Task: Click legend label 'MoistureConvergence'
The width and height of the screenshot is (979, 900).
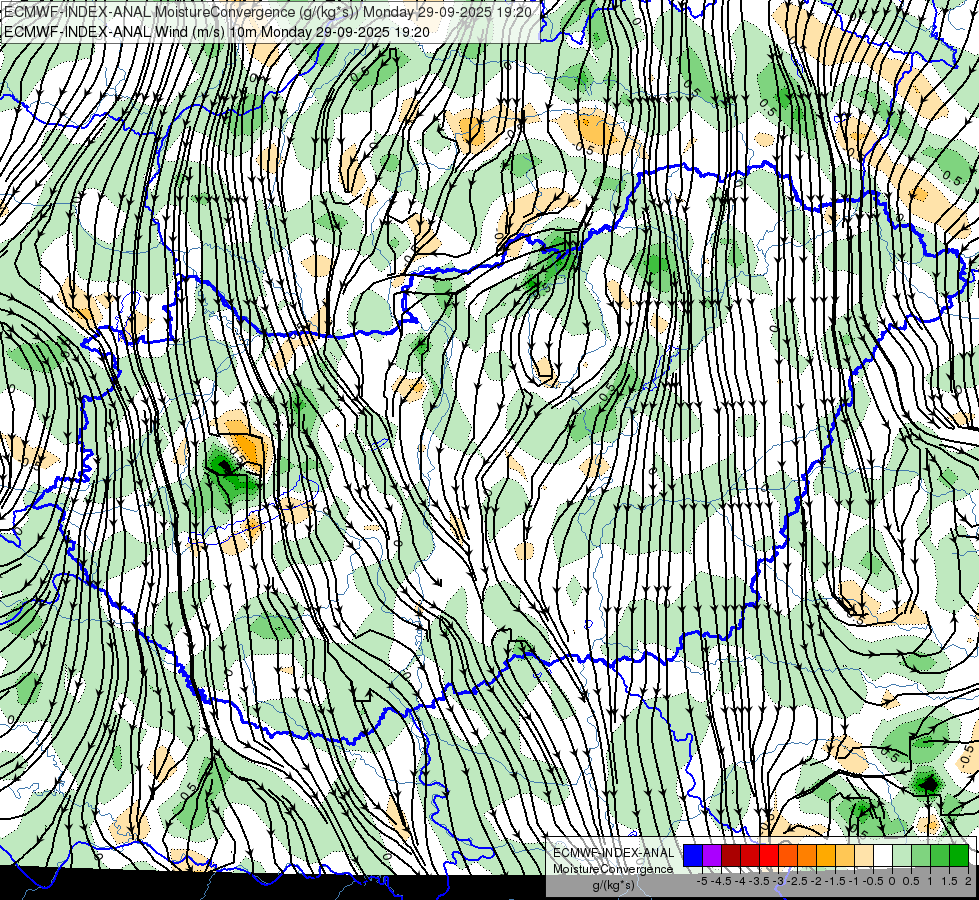Action: click(613, 869)
